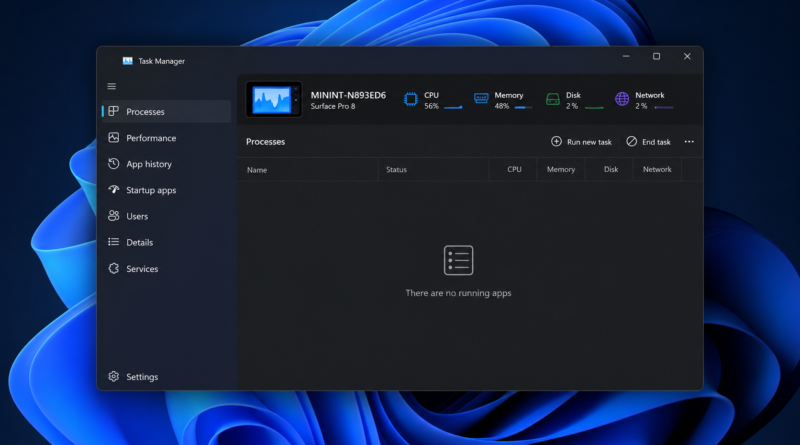
Task: Minimize the Task Manager window
Action: coord(626,56)
